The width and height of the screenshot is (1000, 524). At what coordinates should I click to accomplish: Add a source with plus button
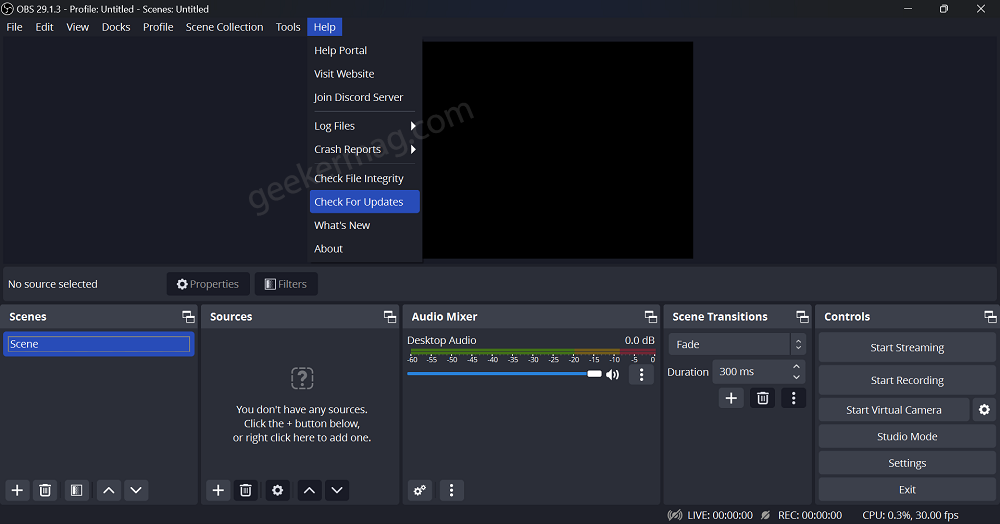coord(218,490)
